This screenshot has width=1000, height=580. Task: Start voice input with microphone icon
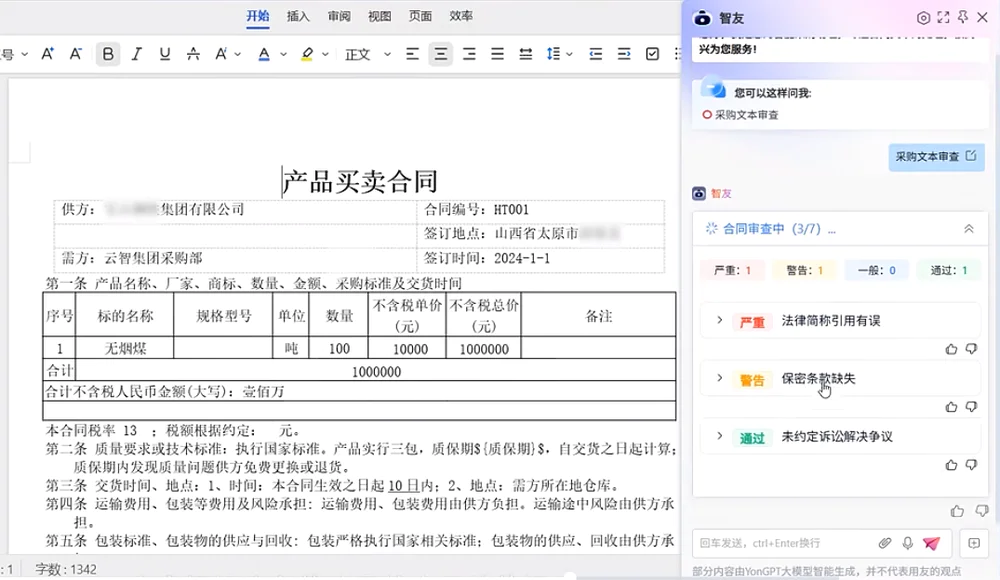point(908,543)
